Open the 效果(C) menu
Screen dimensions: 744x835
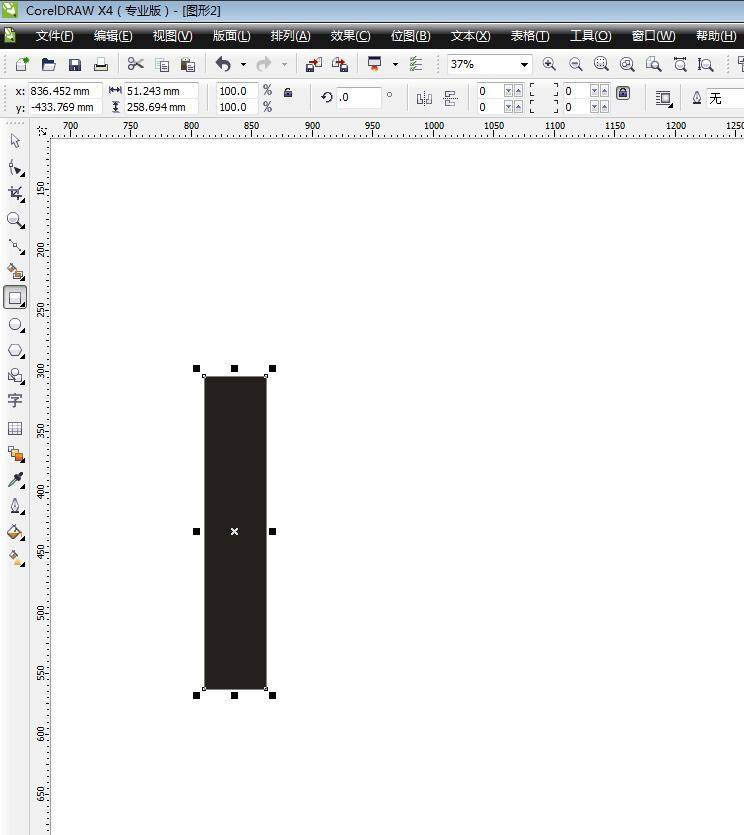point(350,36)
